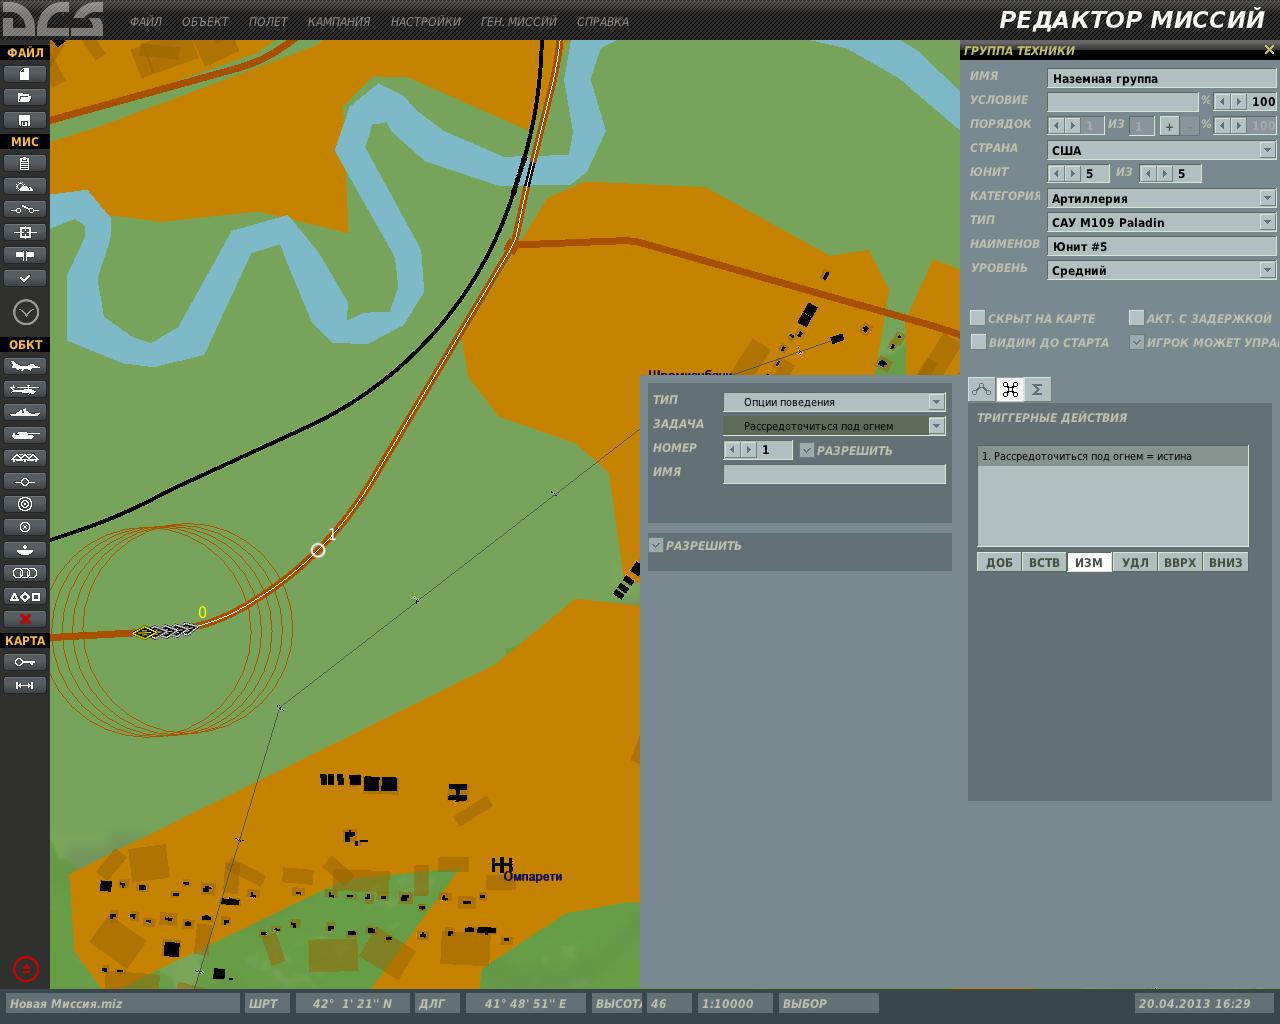Screen dimensions: 1280x1024
Task: Select the helicopter group placement tool
Action: point(25,389)
